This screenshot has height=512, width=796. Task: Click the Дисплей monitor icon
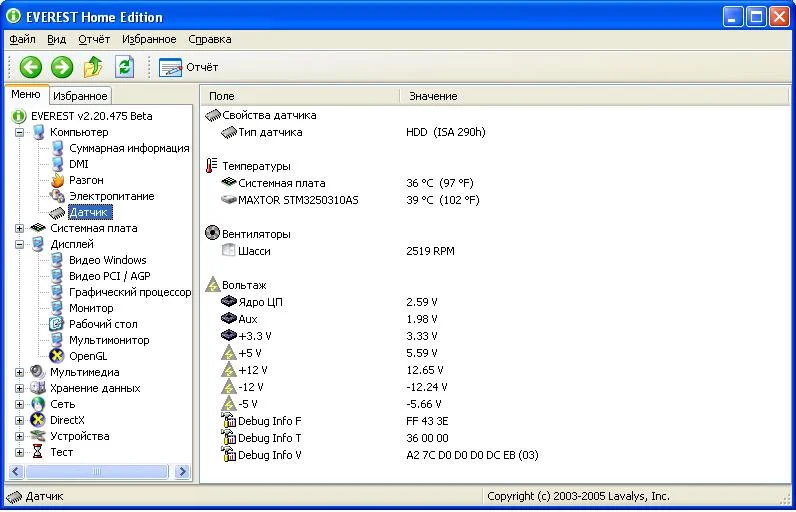pos(38,244)
